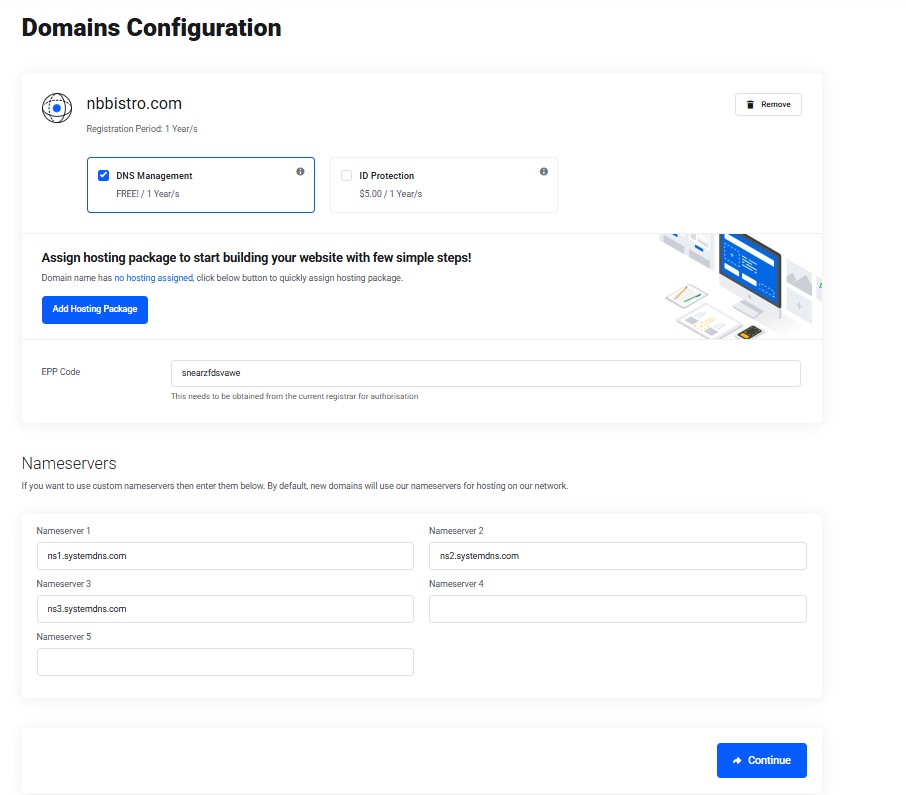The image size is (906, 795).
Task: Remove the nbbistro.com domain
Action: [768, 105]
